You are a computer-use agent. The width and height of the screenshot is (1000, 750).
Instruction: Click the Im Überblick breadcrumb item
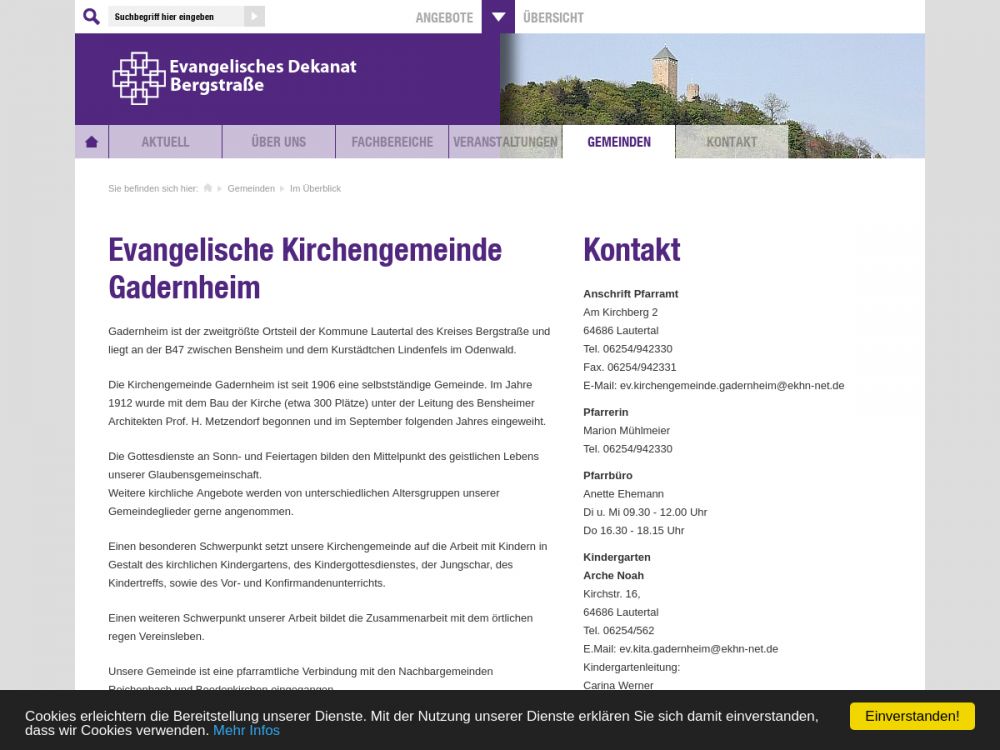[315, 188]
